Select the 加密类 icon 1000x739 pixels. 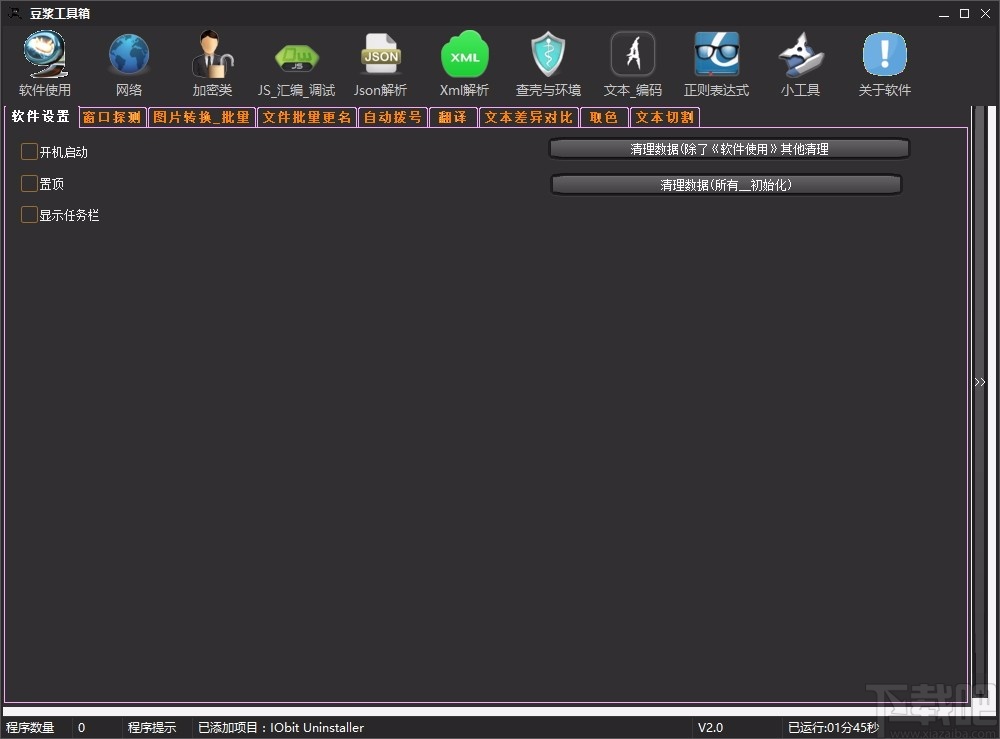(x=212, y=64)
